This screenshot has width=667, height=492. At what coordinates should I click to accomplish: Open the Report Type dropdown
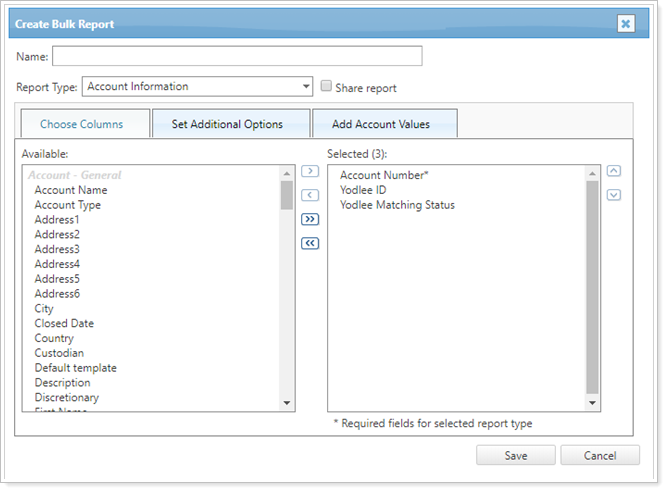[x=197, y=87]
